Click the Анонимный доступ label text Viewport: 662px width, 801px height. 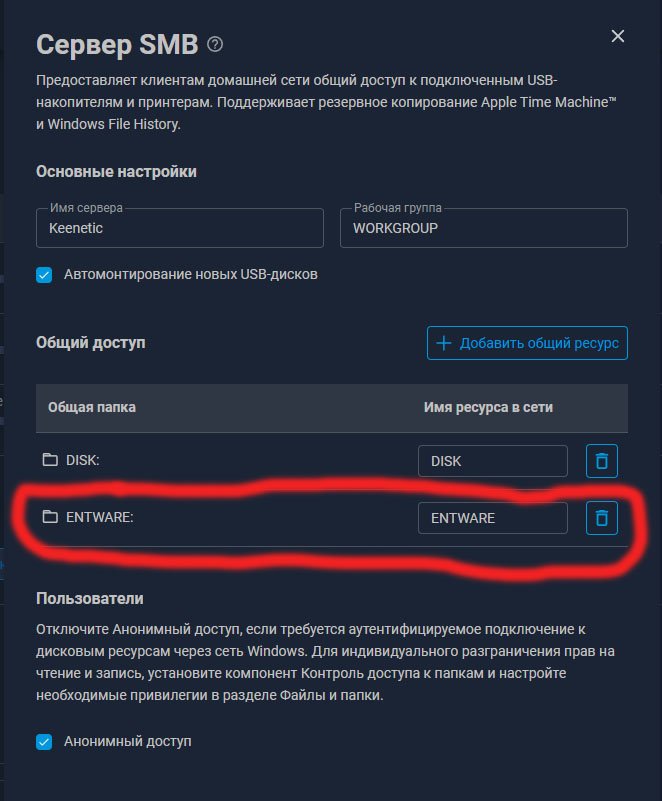[x=128, y=742]
